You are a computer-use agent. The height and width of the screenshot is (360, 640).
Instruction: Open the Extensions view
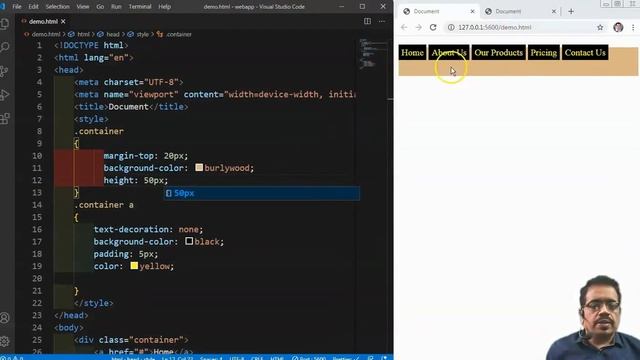(5, 119)
